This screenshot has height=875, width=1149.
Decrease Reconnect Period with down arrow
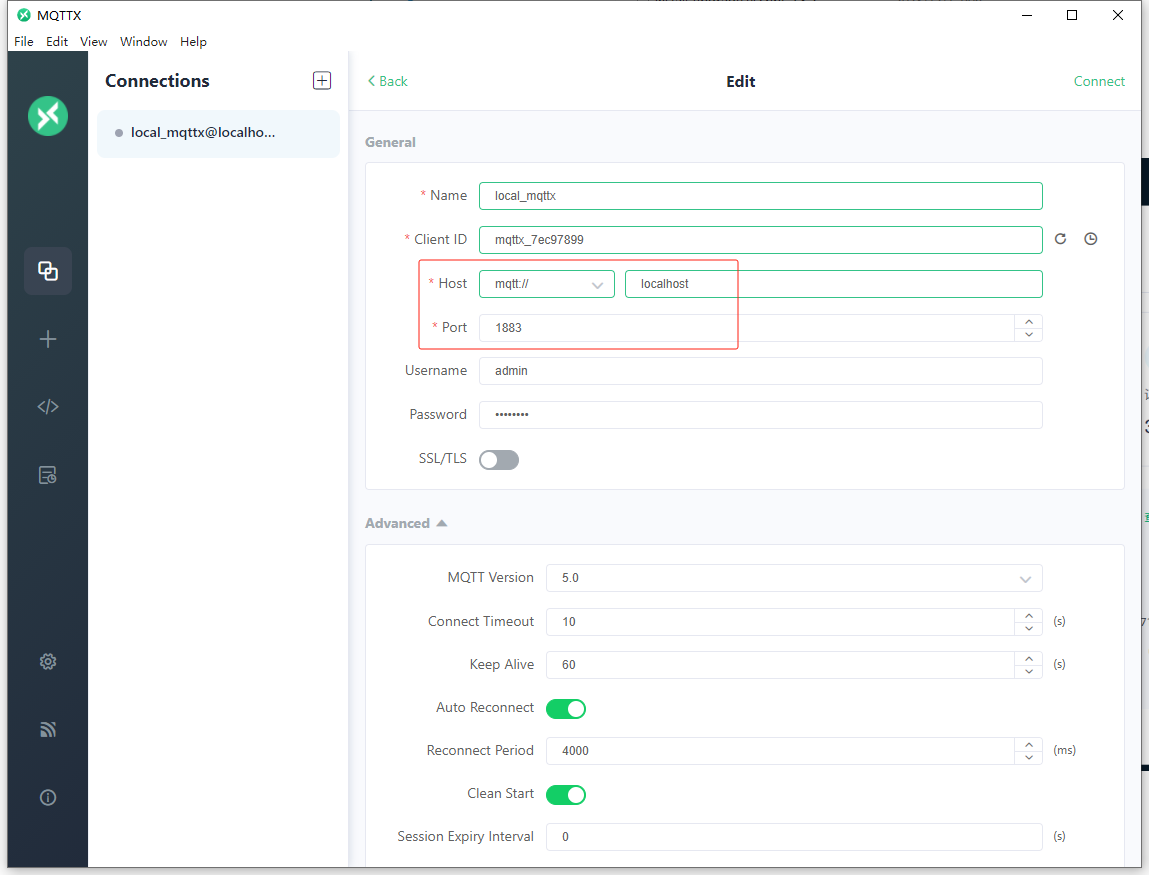click(x=1029, y=758)
